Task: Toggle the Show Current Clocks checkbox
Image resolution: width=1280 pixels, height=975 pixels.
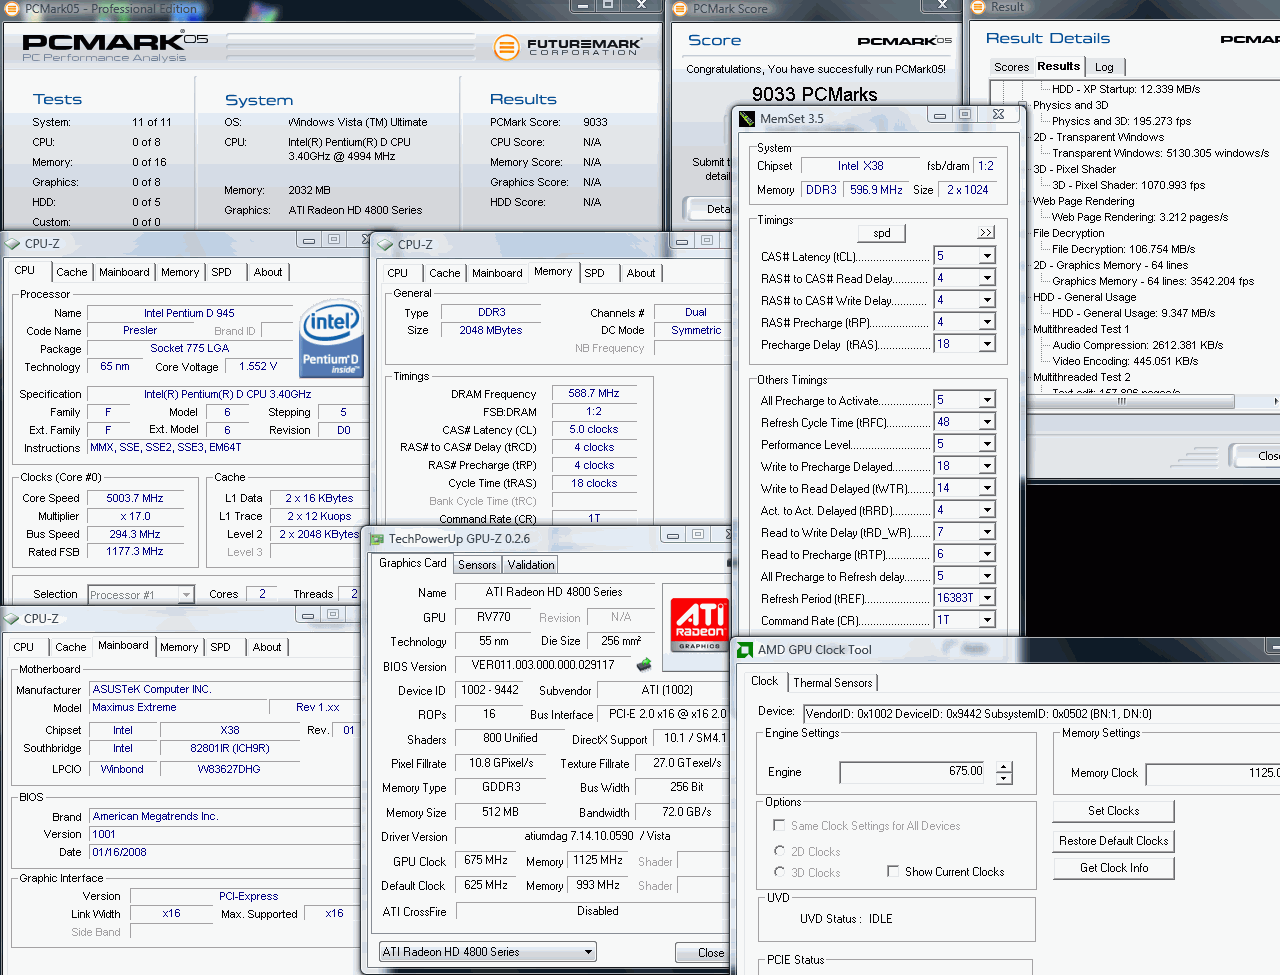Action: (x=893, y=871)
